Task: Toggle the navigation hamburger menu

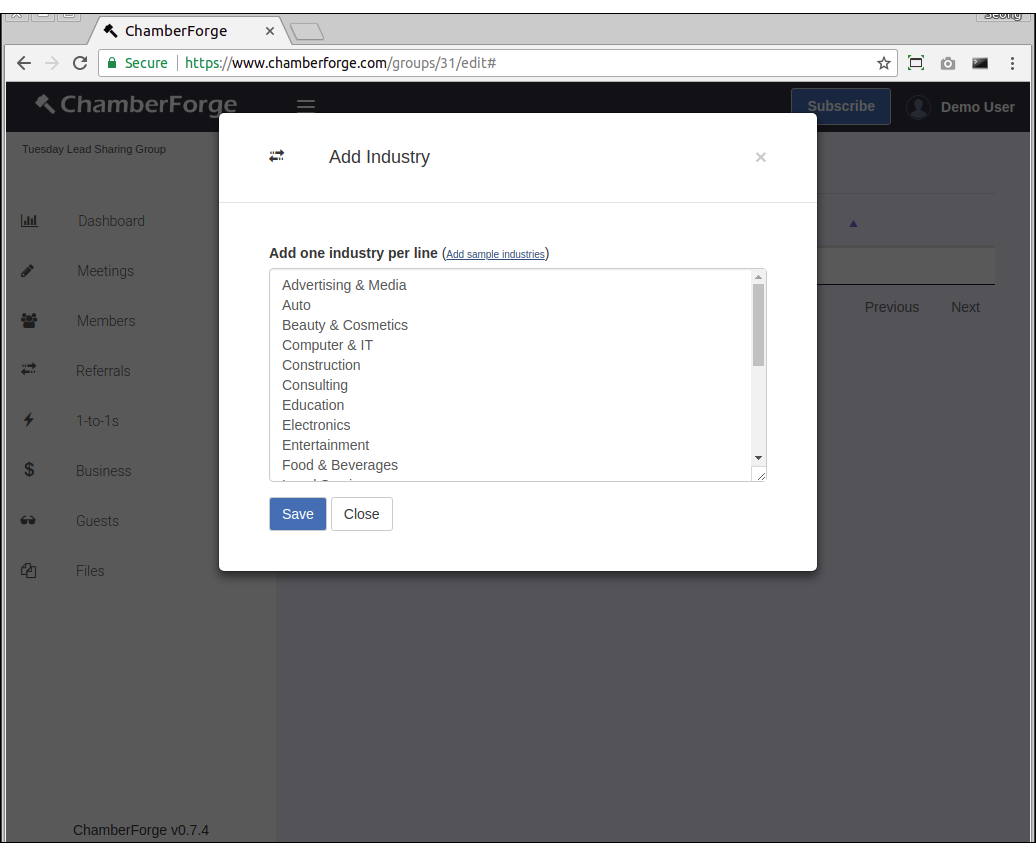Action: pos(305,104)
